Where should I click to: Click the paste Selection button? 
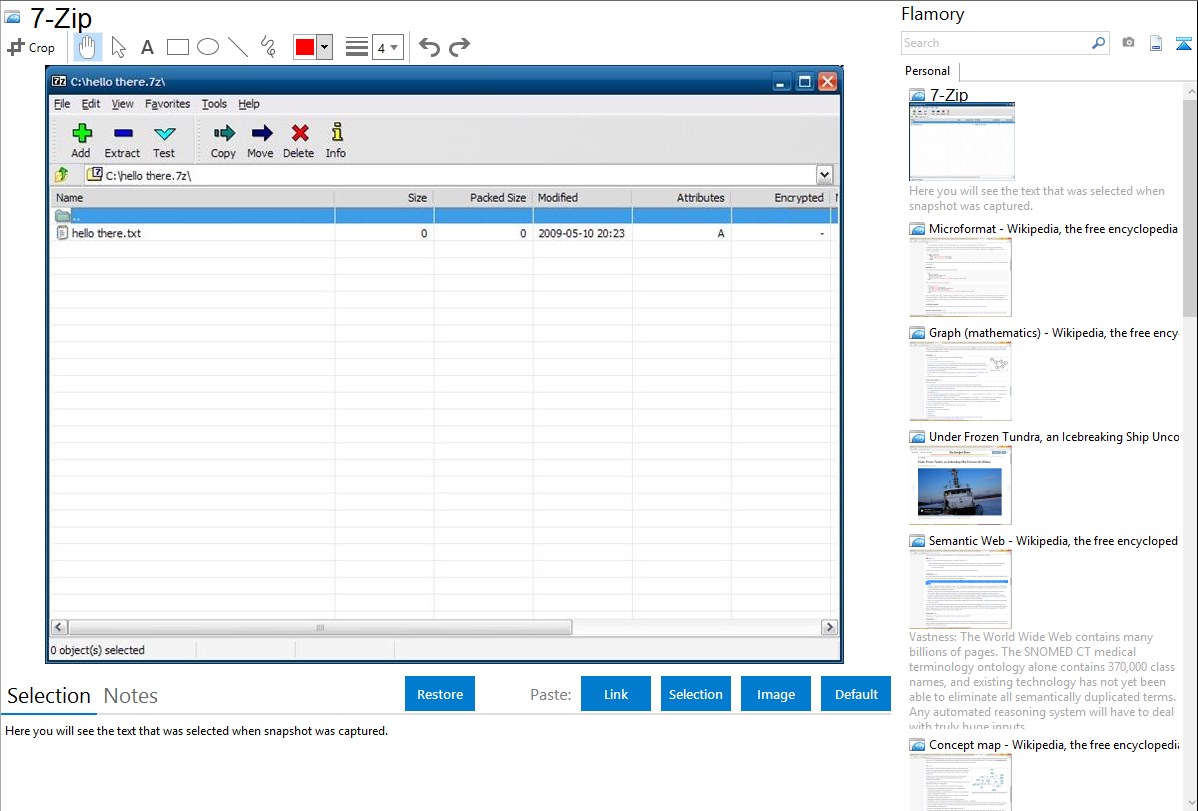(x=696, y=694)
